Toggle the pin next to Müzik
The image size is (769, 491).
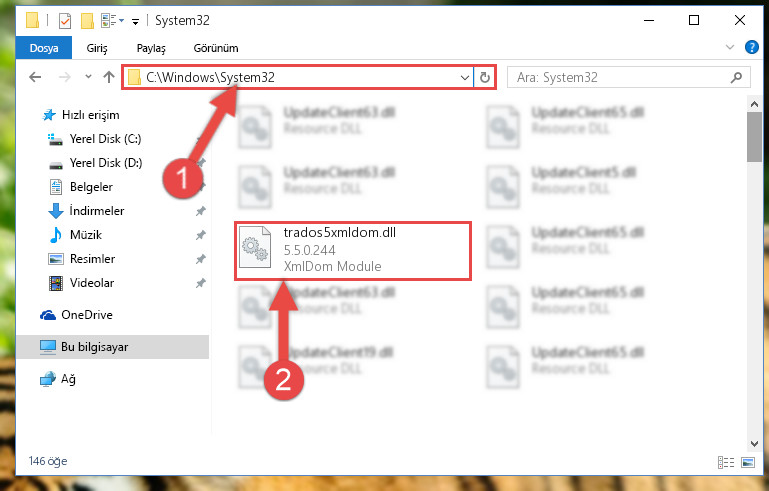[x=201, y=235]
